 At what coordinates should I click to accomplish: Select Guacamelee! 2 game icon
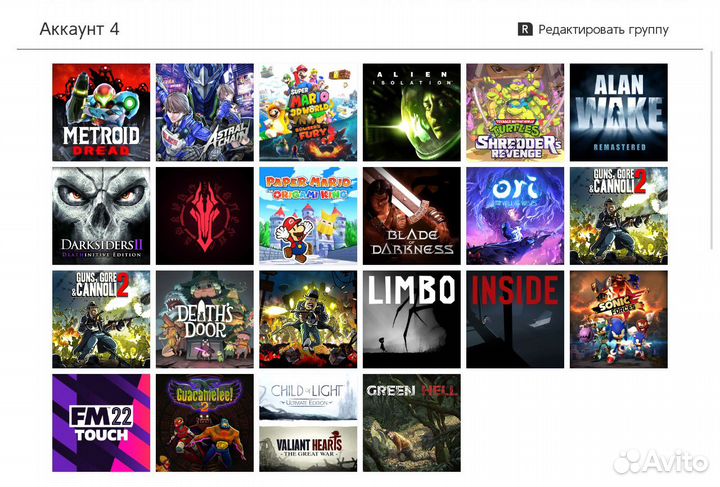204,423
